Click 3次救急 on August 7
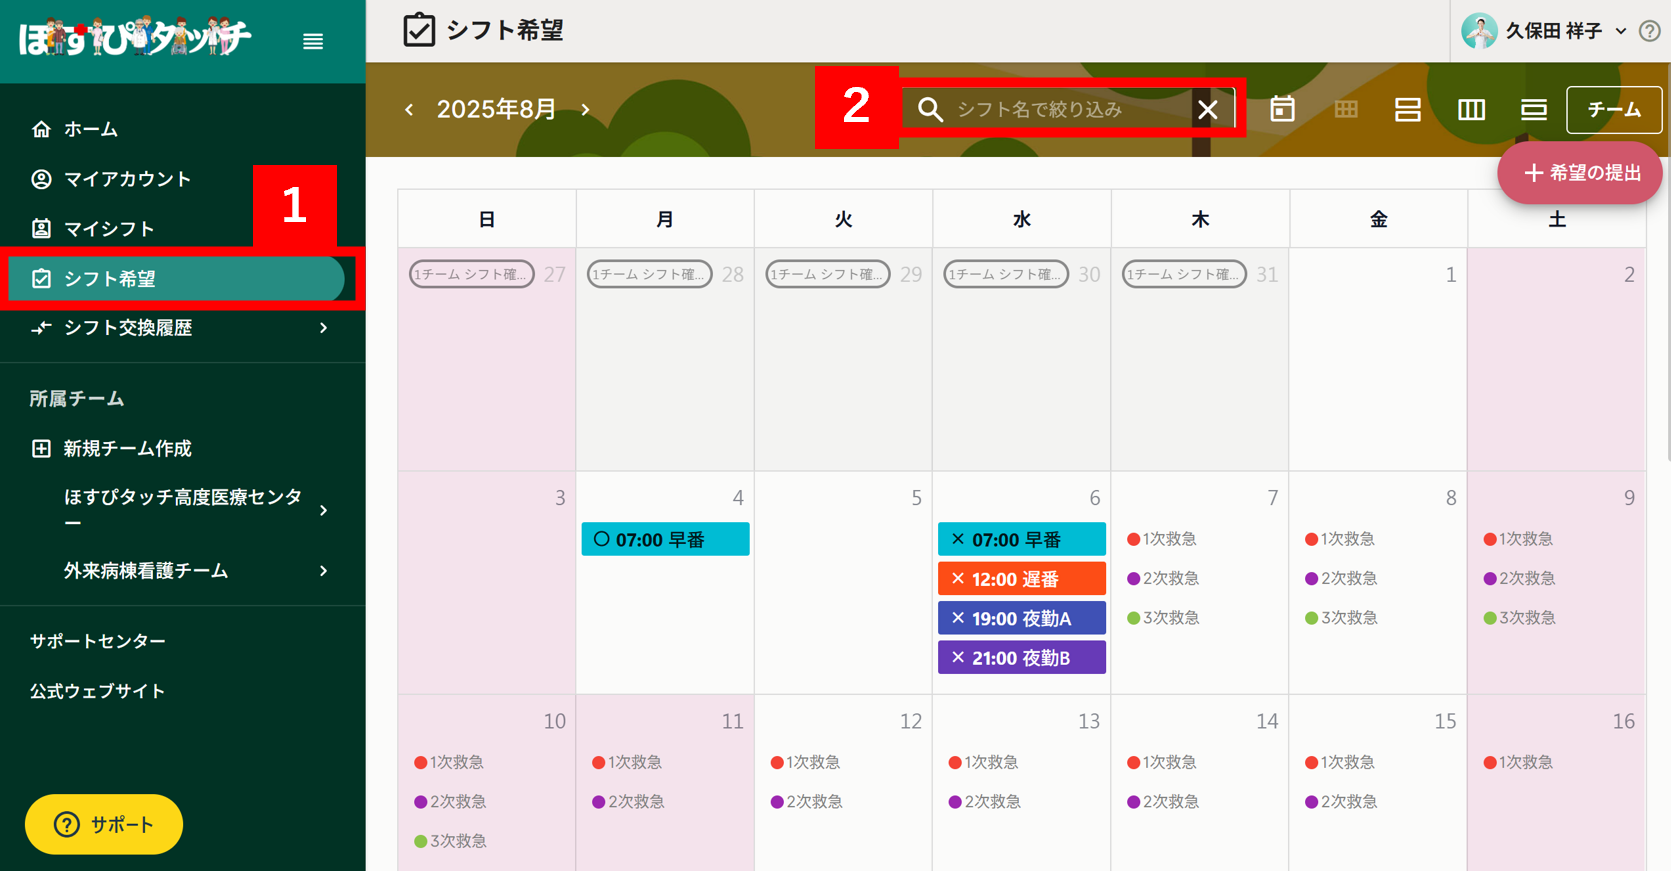 click(1163, 618)
